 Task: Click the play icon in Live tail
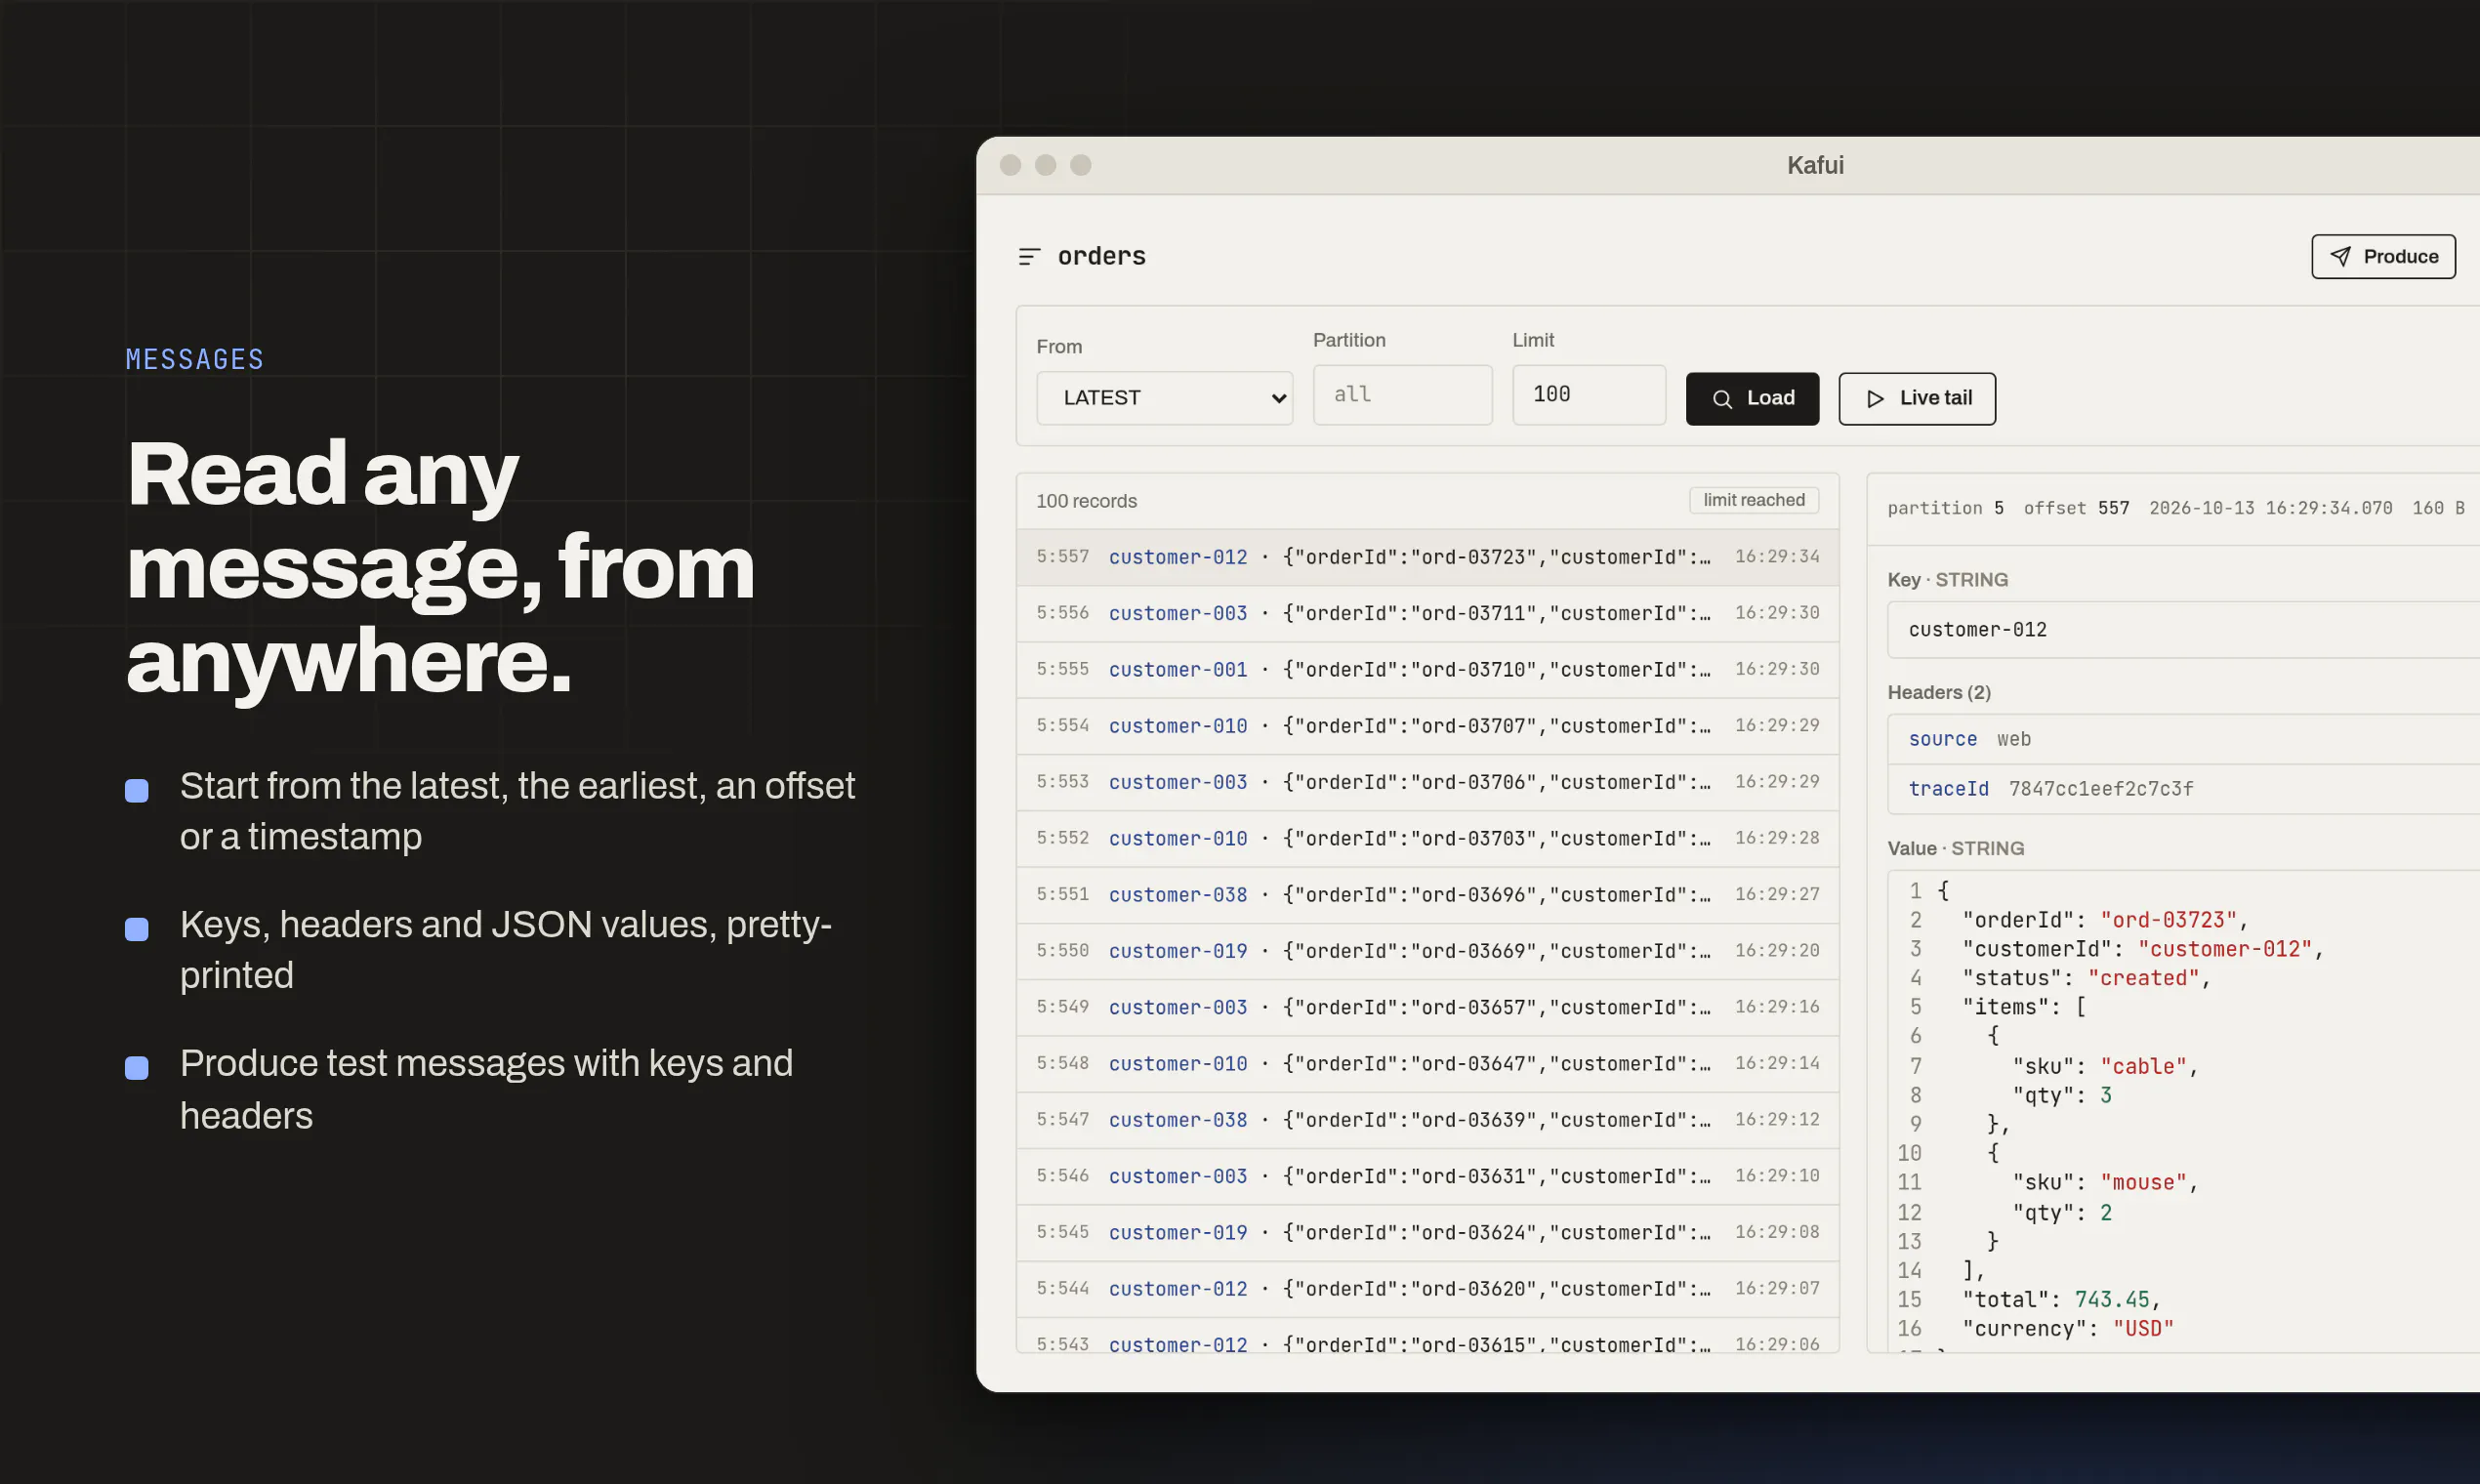click(x=1875, y=399)
